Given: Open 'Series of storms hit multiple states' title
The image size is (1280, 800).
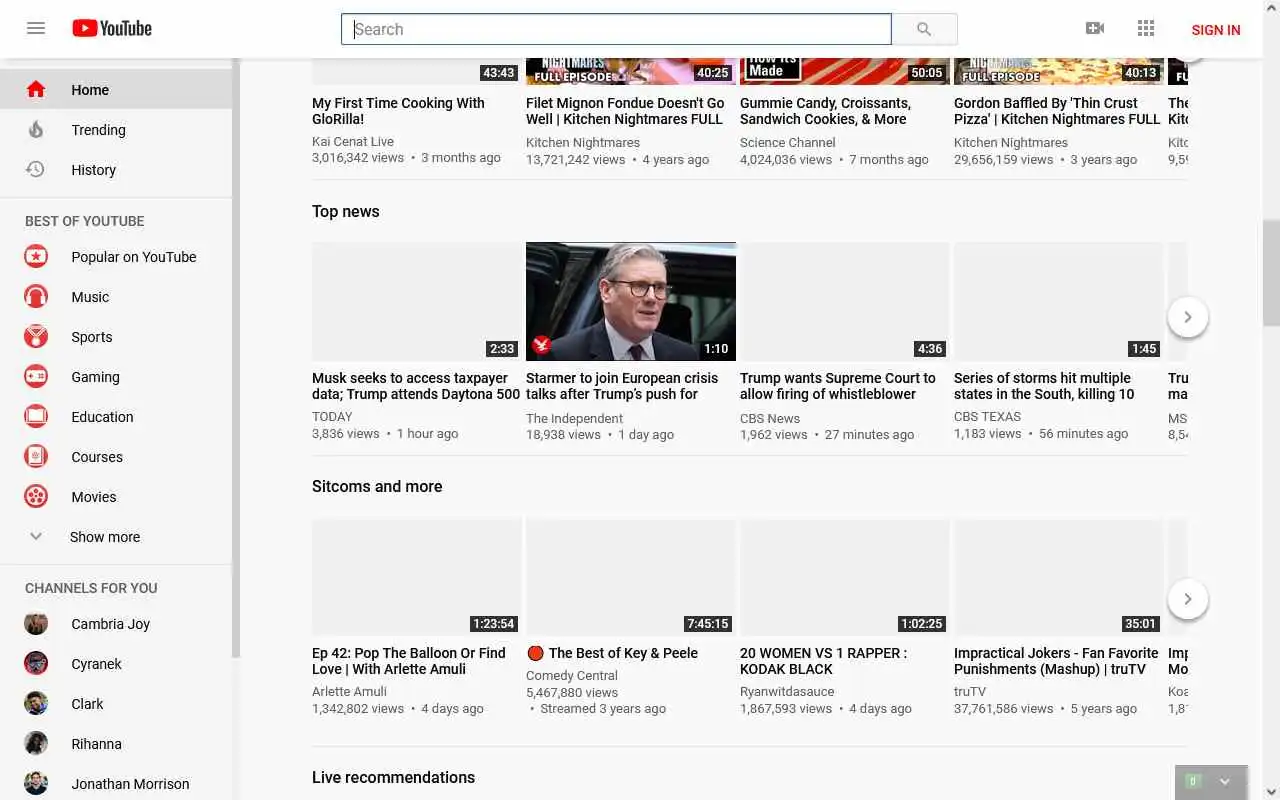Looking at the screenshot, I should point(1044,386).
